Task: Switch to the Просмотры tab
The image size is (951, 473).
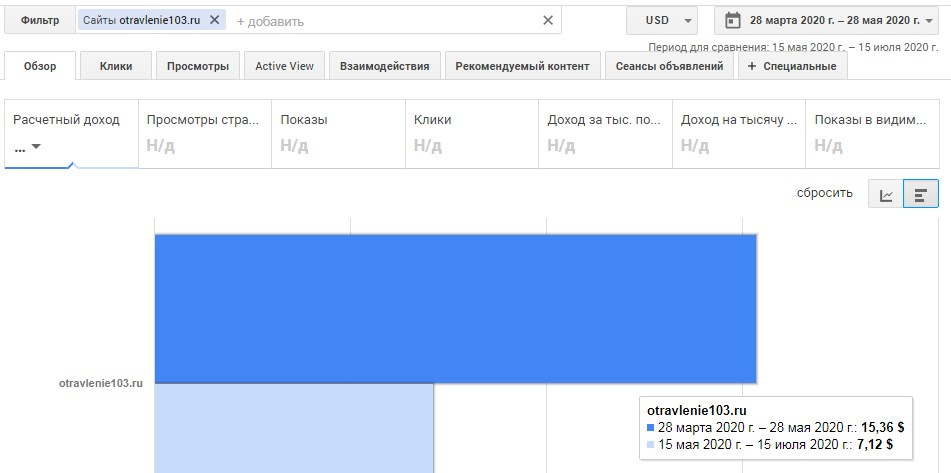Action: click(197, 66)
